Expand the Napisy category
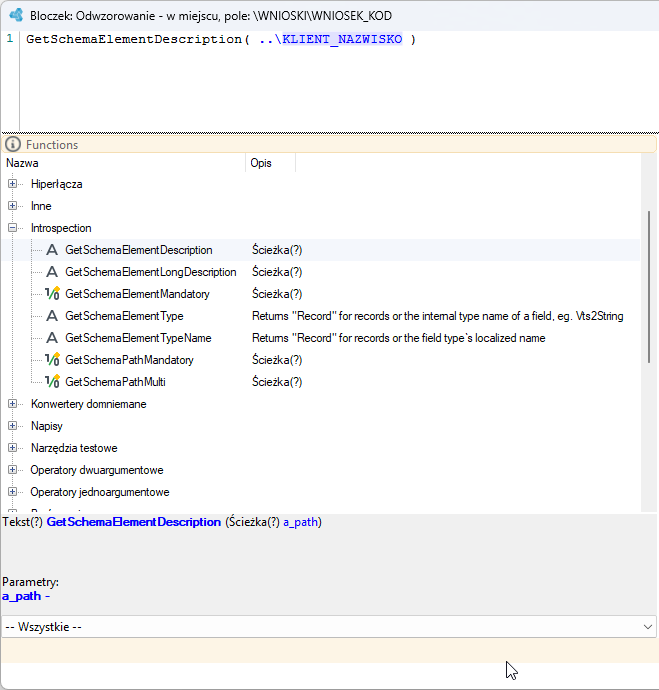659x690 pixels. coord(12,426)
